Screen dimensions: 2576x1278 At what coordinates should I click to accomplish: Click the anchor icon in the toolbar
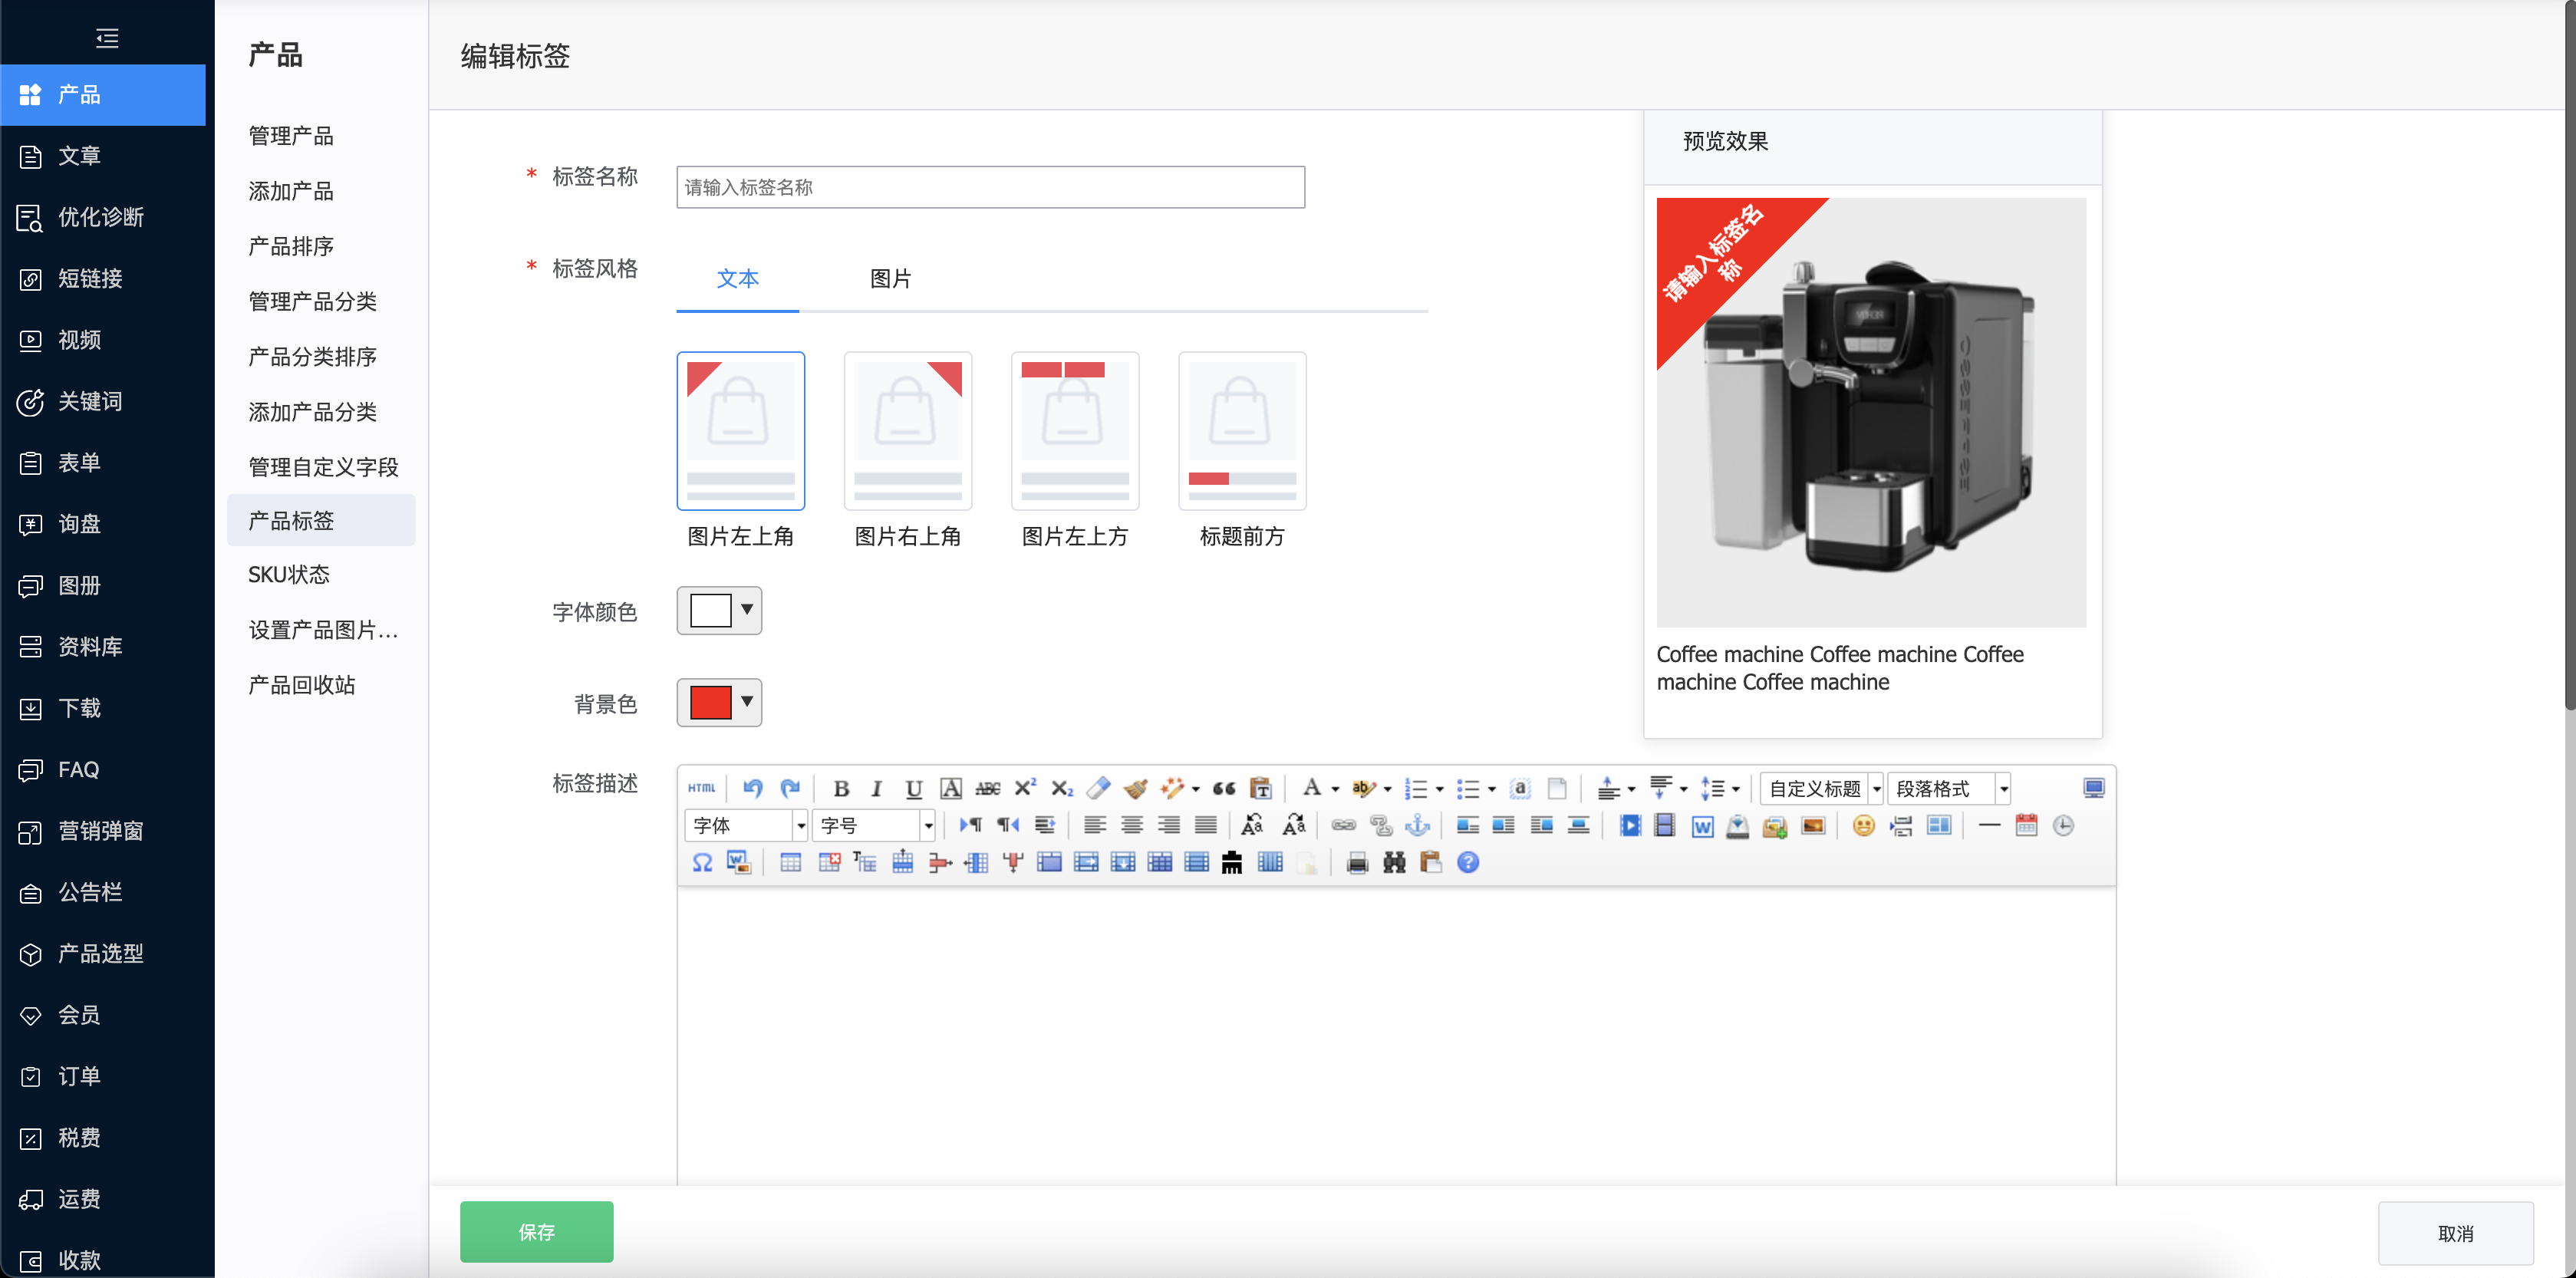point(1417,825)
